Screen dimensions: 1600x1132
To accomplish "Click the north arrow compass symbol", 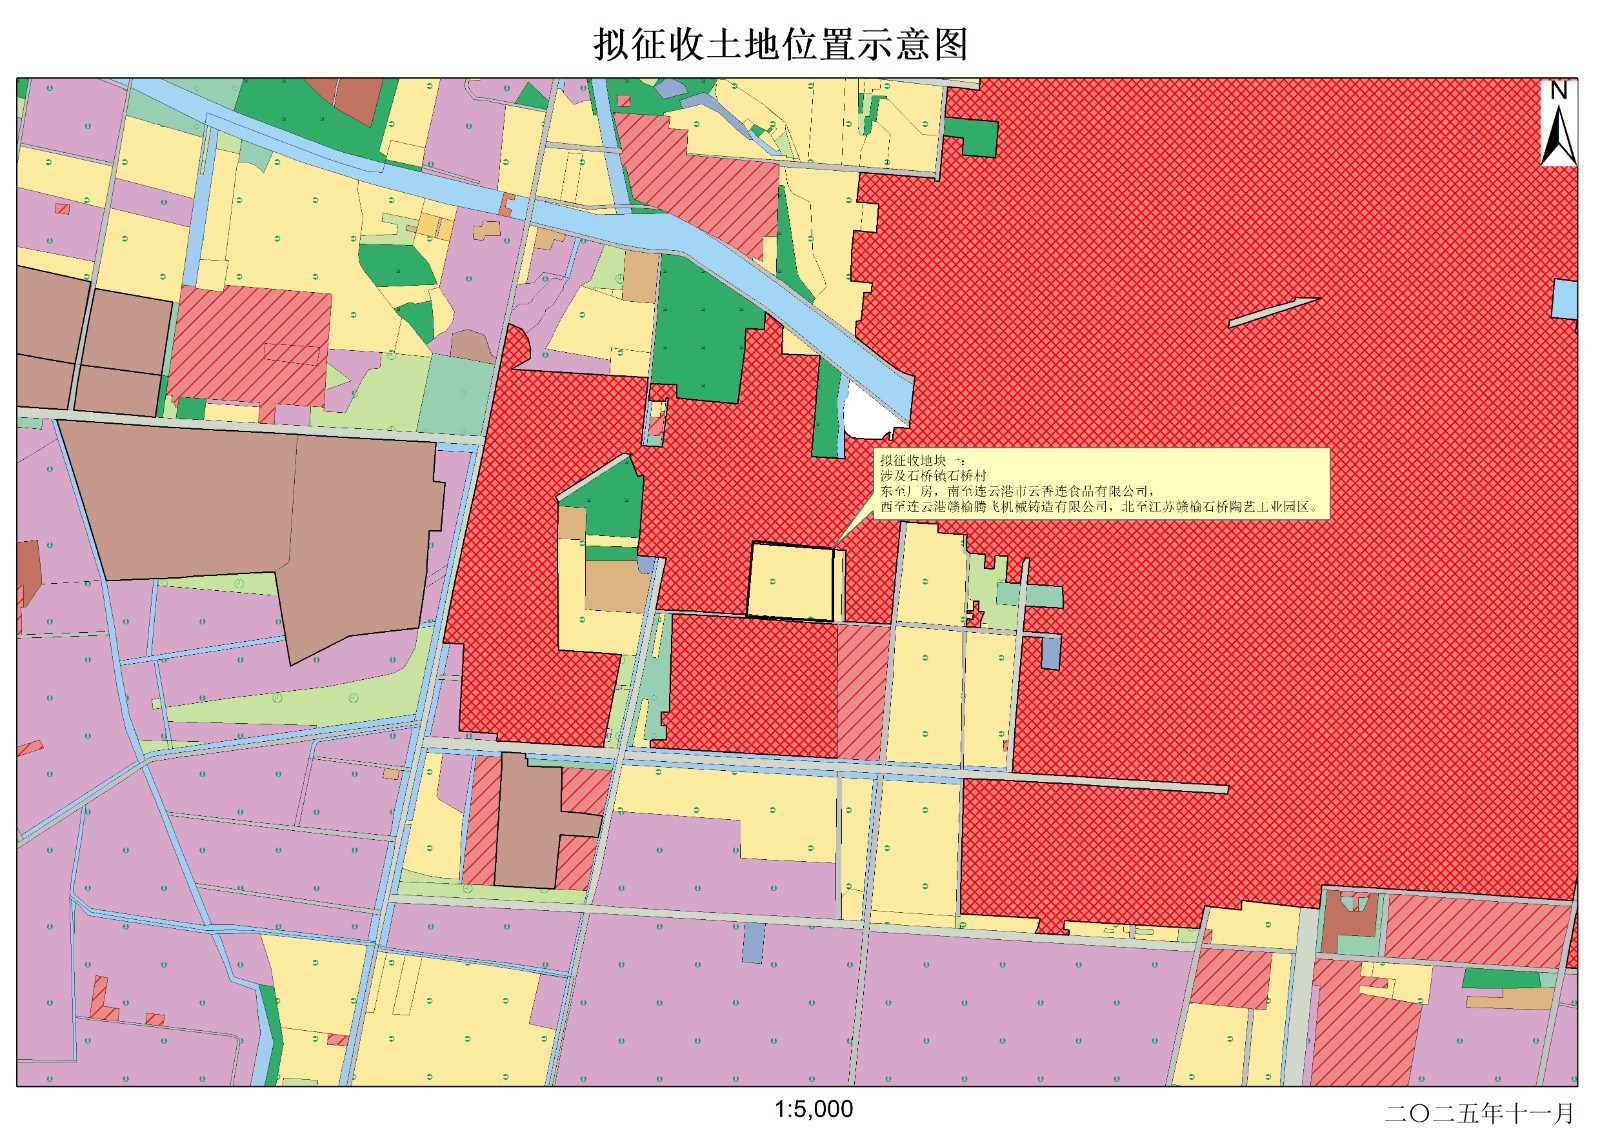I will pos(1558,138).
